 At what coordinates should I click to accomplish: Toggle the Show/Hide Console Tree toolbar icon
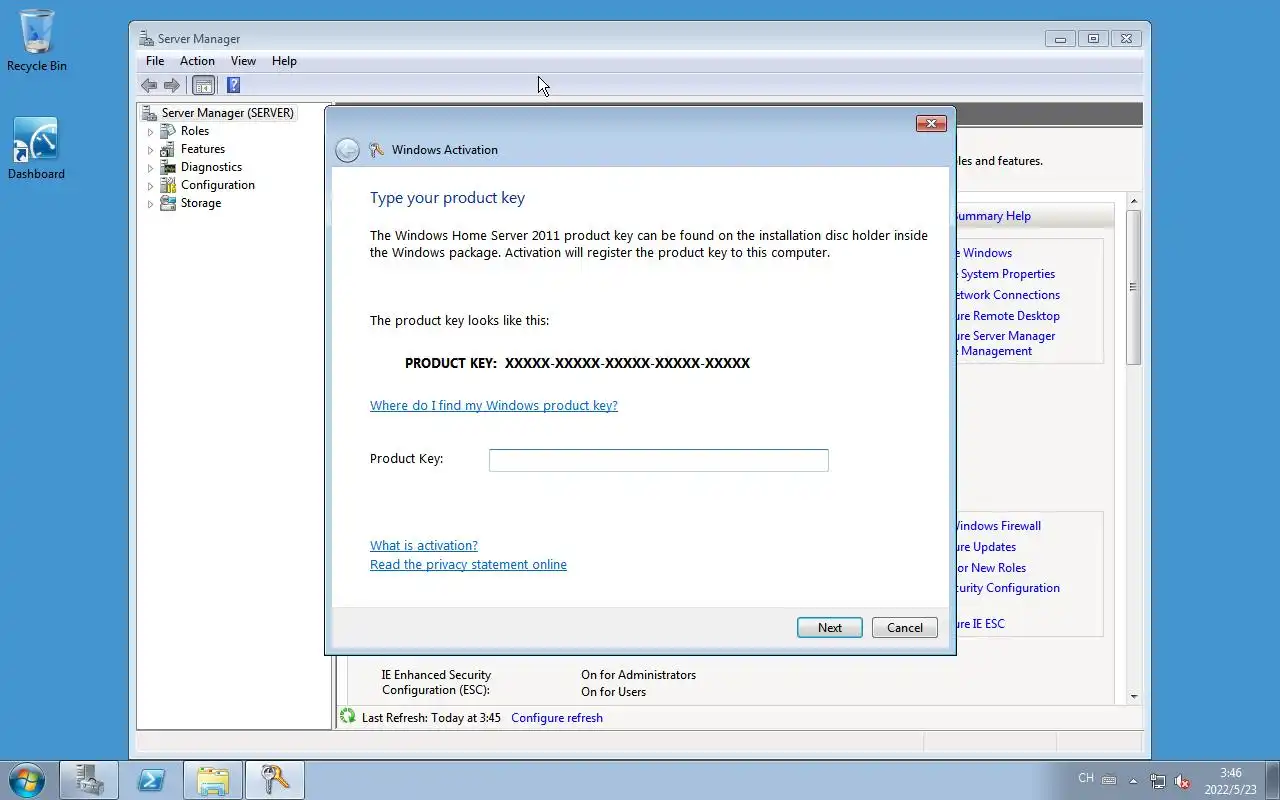tap(204, 85)
